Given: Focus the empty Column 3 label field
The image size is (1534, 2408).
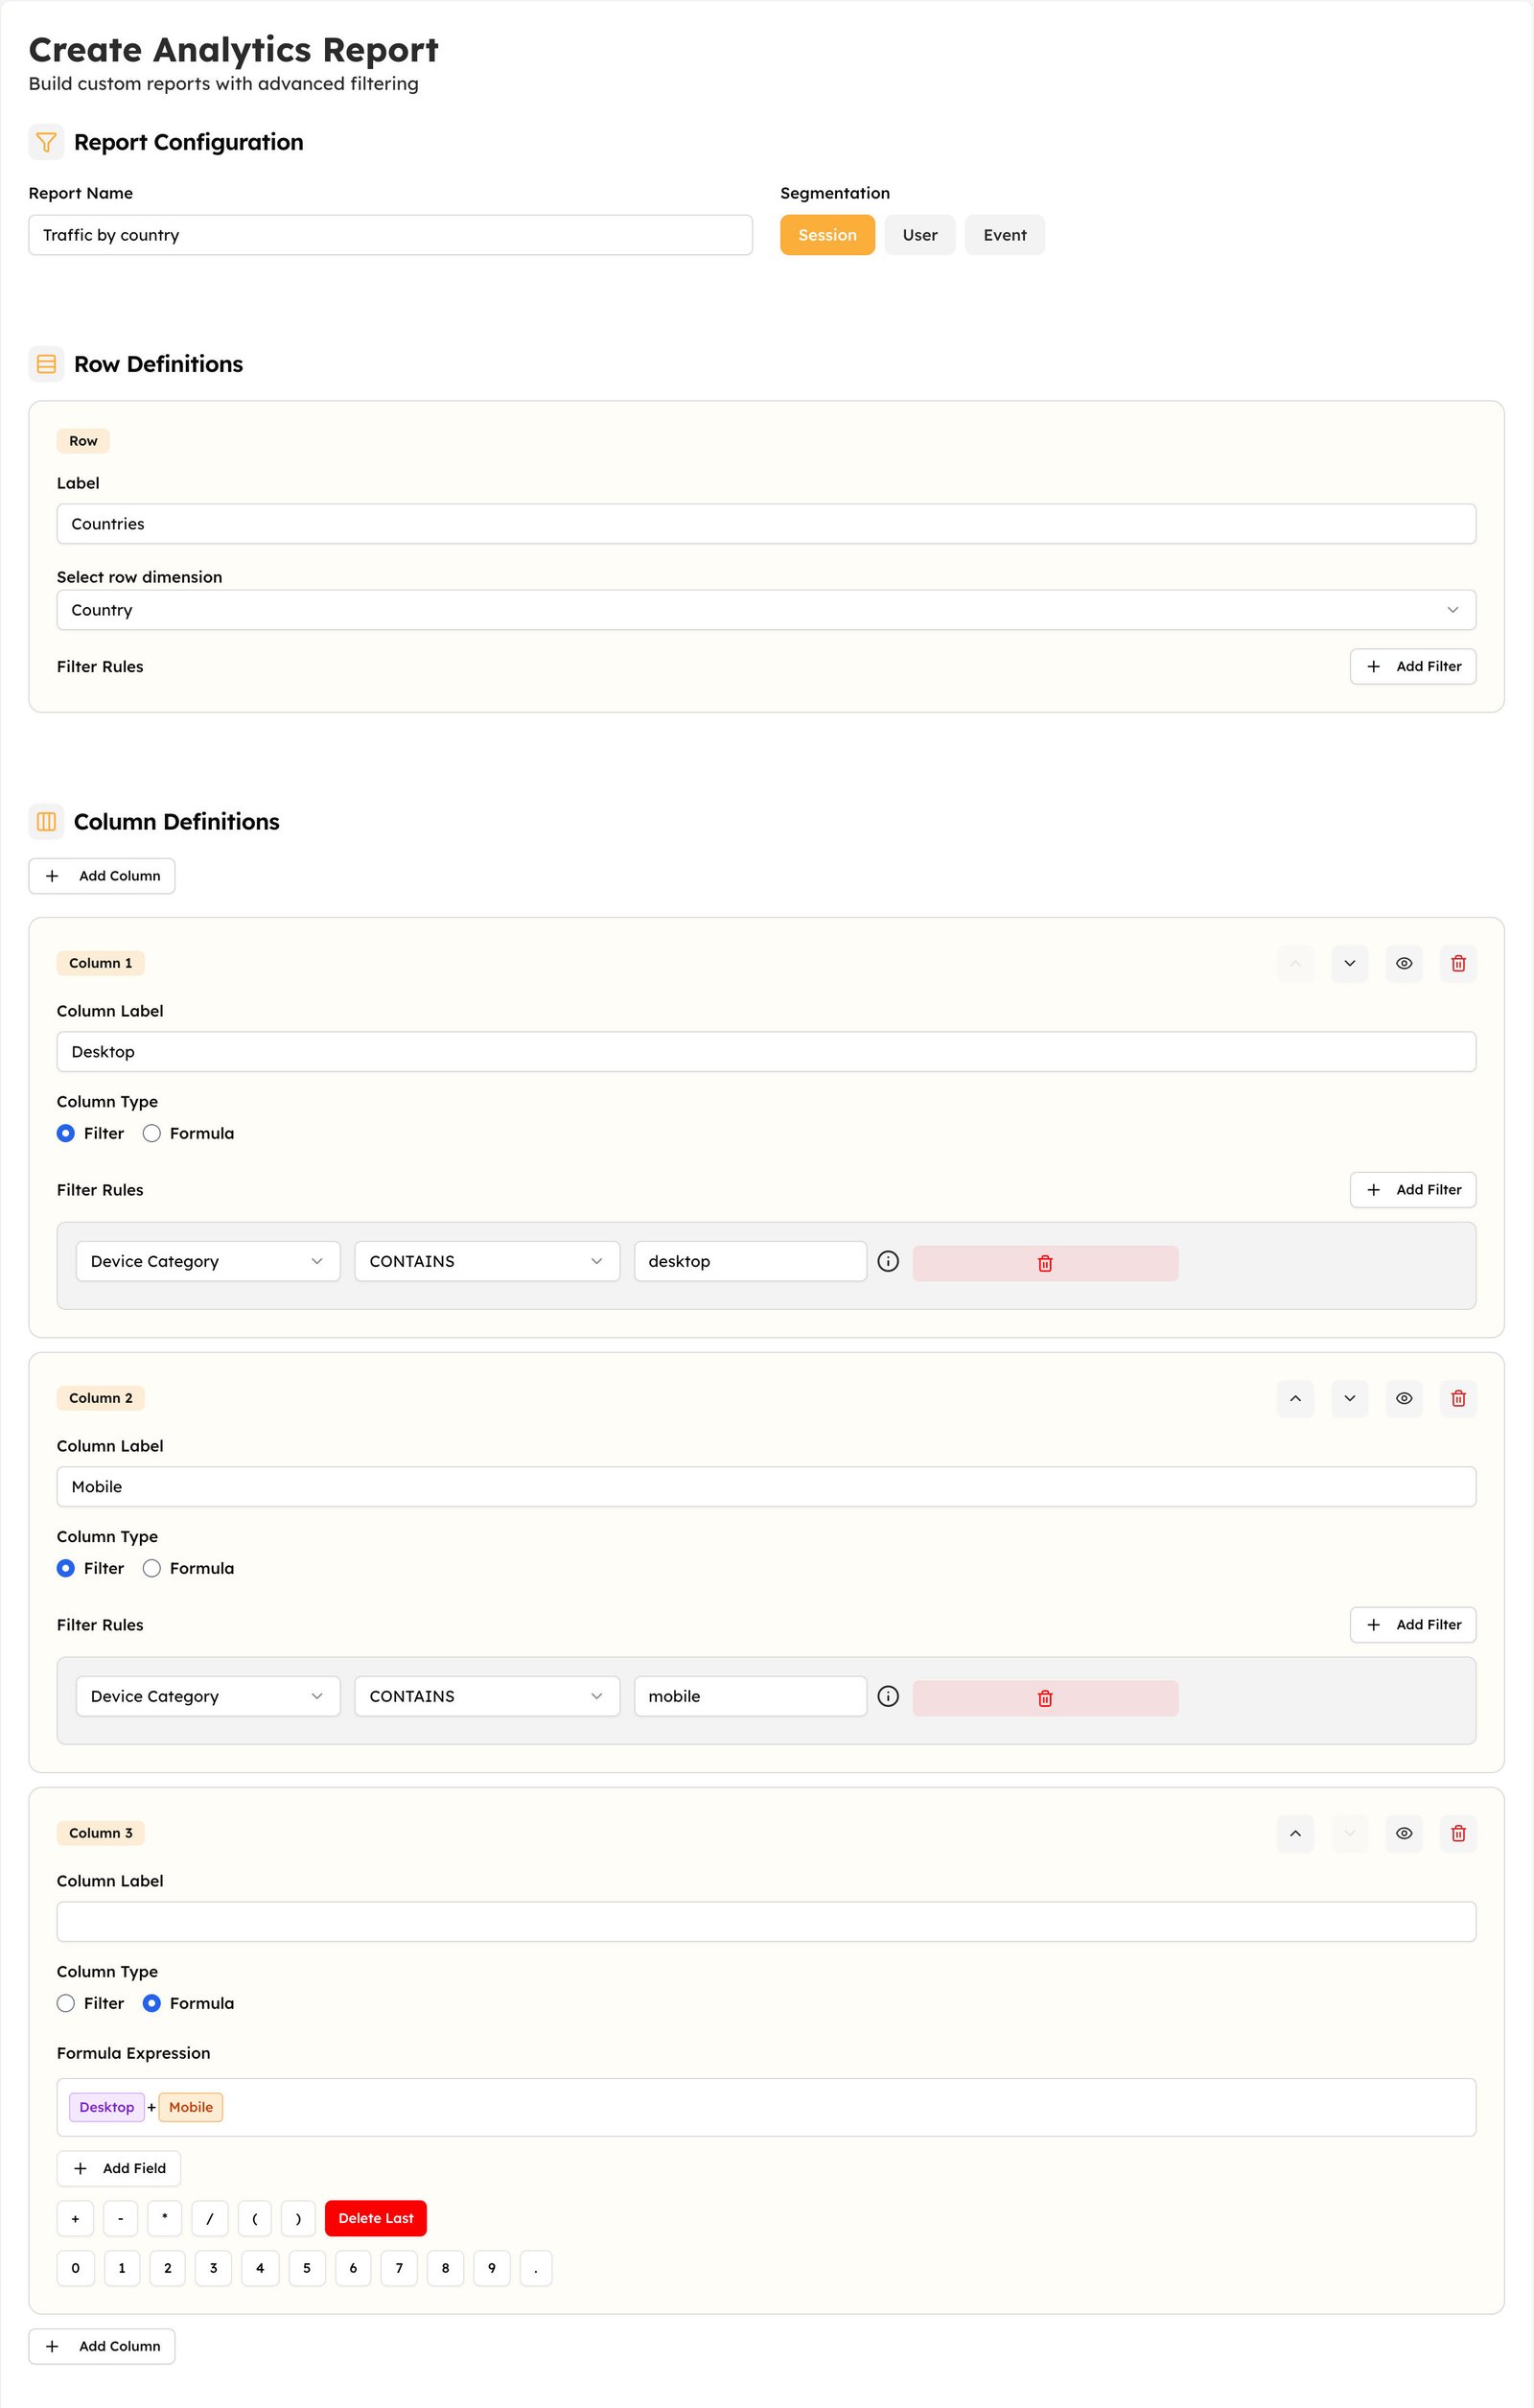Looking at the screenshot, I should tap(766, 1922).
